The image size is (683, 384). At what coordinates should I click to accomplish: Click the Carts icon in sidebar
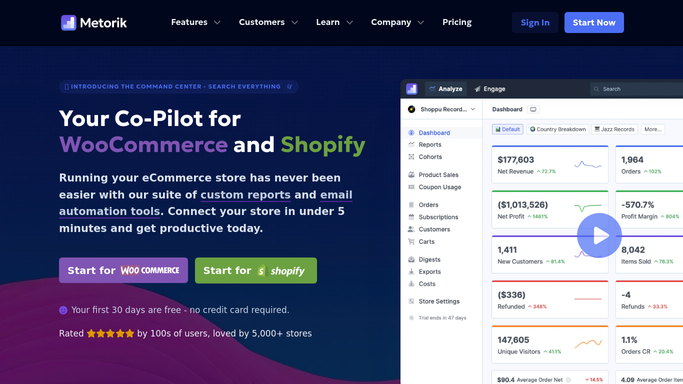tap(411, 242)
